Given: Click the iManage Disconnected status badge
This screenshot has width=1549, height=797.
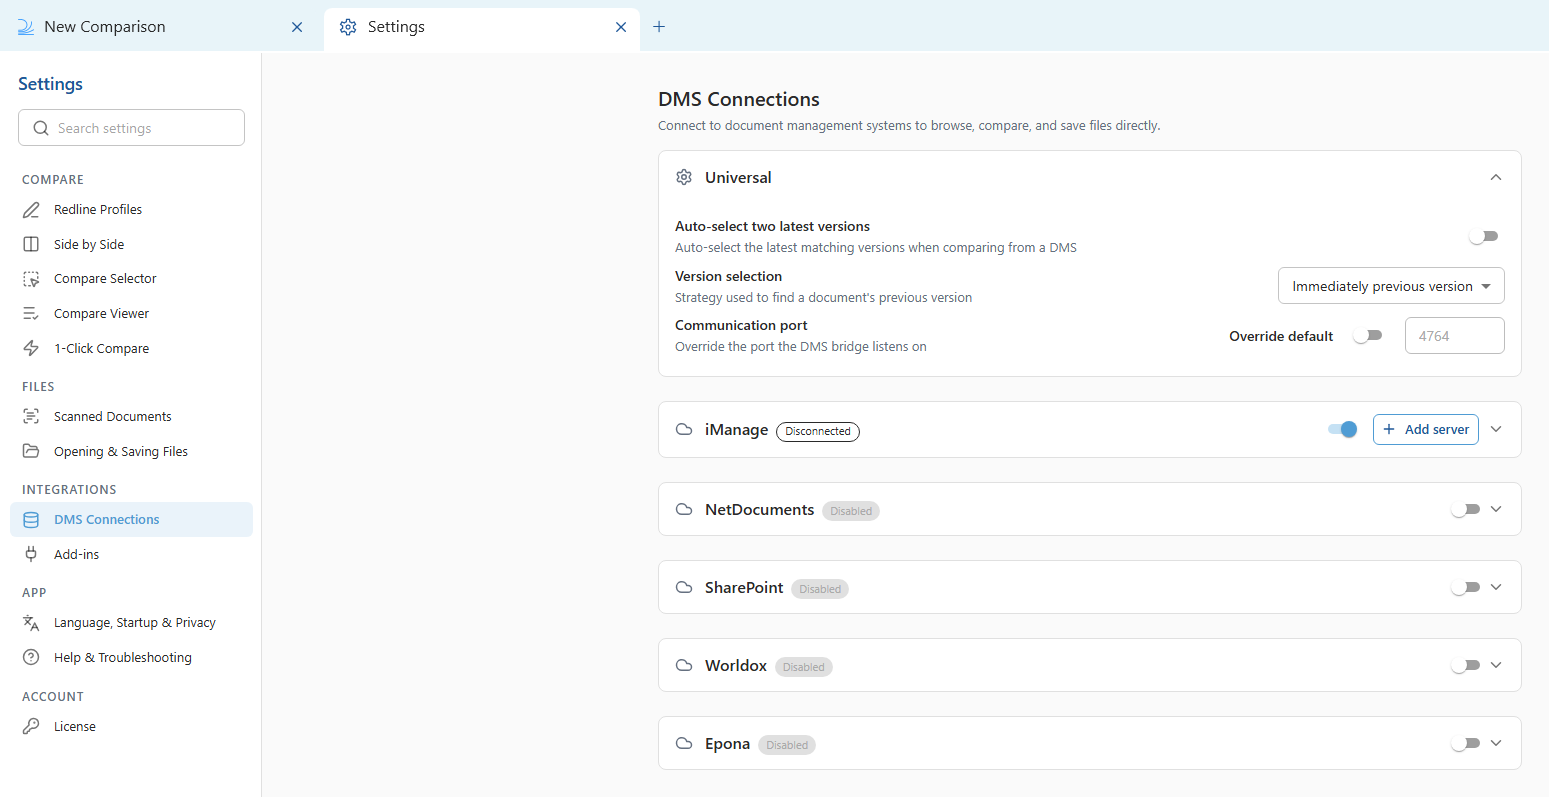Looking at the screenshot, I should [818, 431].
